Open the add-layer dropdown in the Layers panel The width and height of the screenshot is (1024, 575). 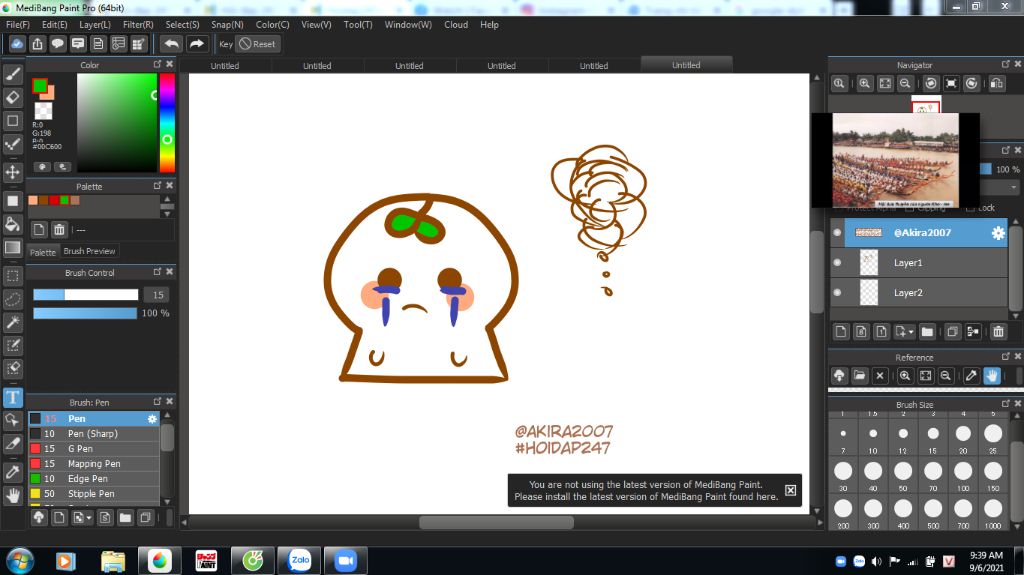pyautogui.click(x=904, y=332)
